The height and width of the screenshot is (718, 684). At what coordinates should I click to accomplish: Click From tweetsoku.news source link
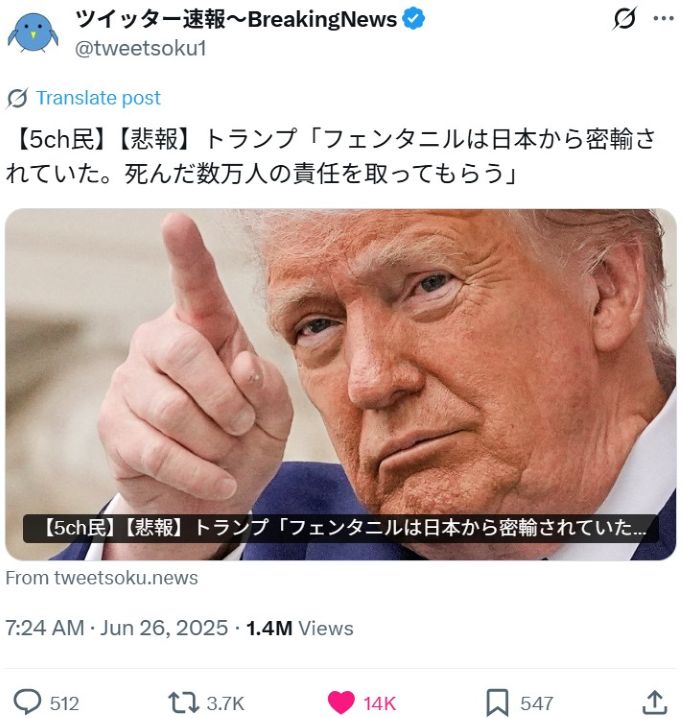(102, 578)
